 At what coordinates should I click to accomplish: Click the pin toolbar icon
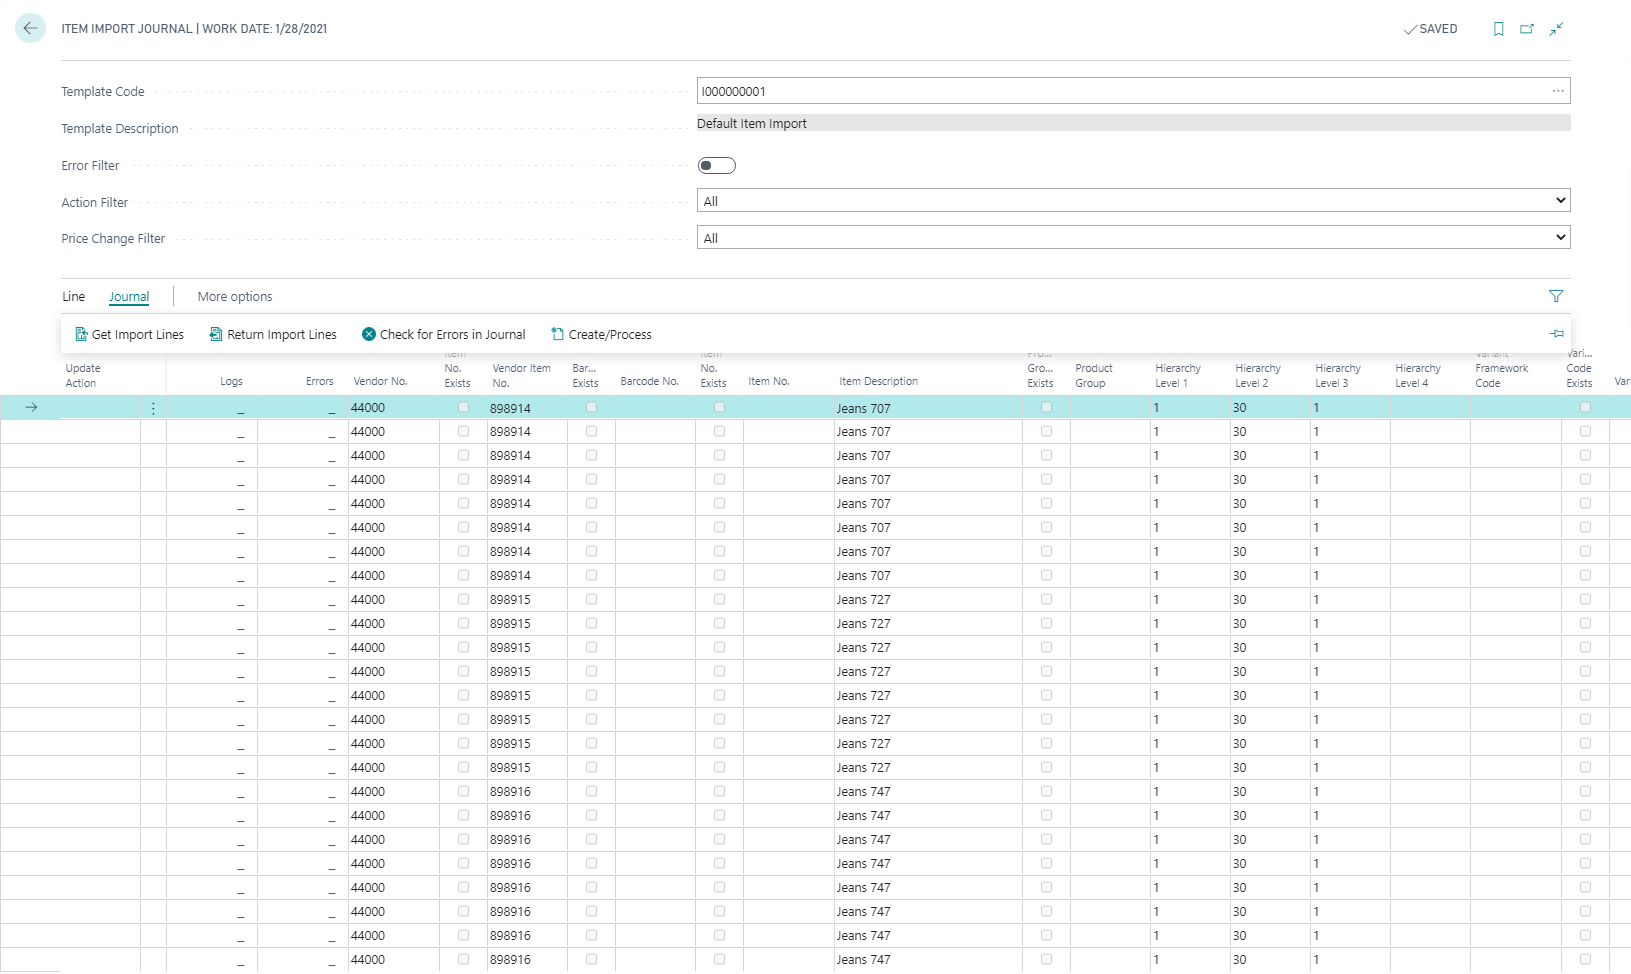coord(1556,334)
